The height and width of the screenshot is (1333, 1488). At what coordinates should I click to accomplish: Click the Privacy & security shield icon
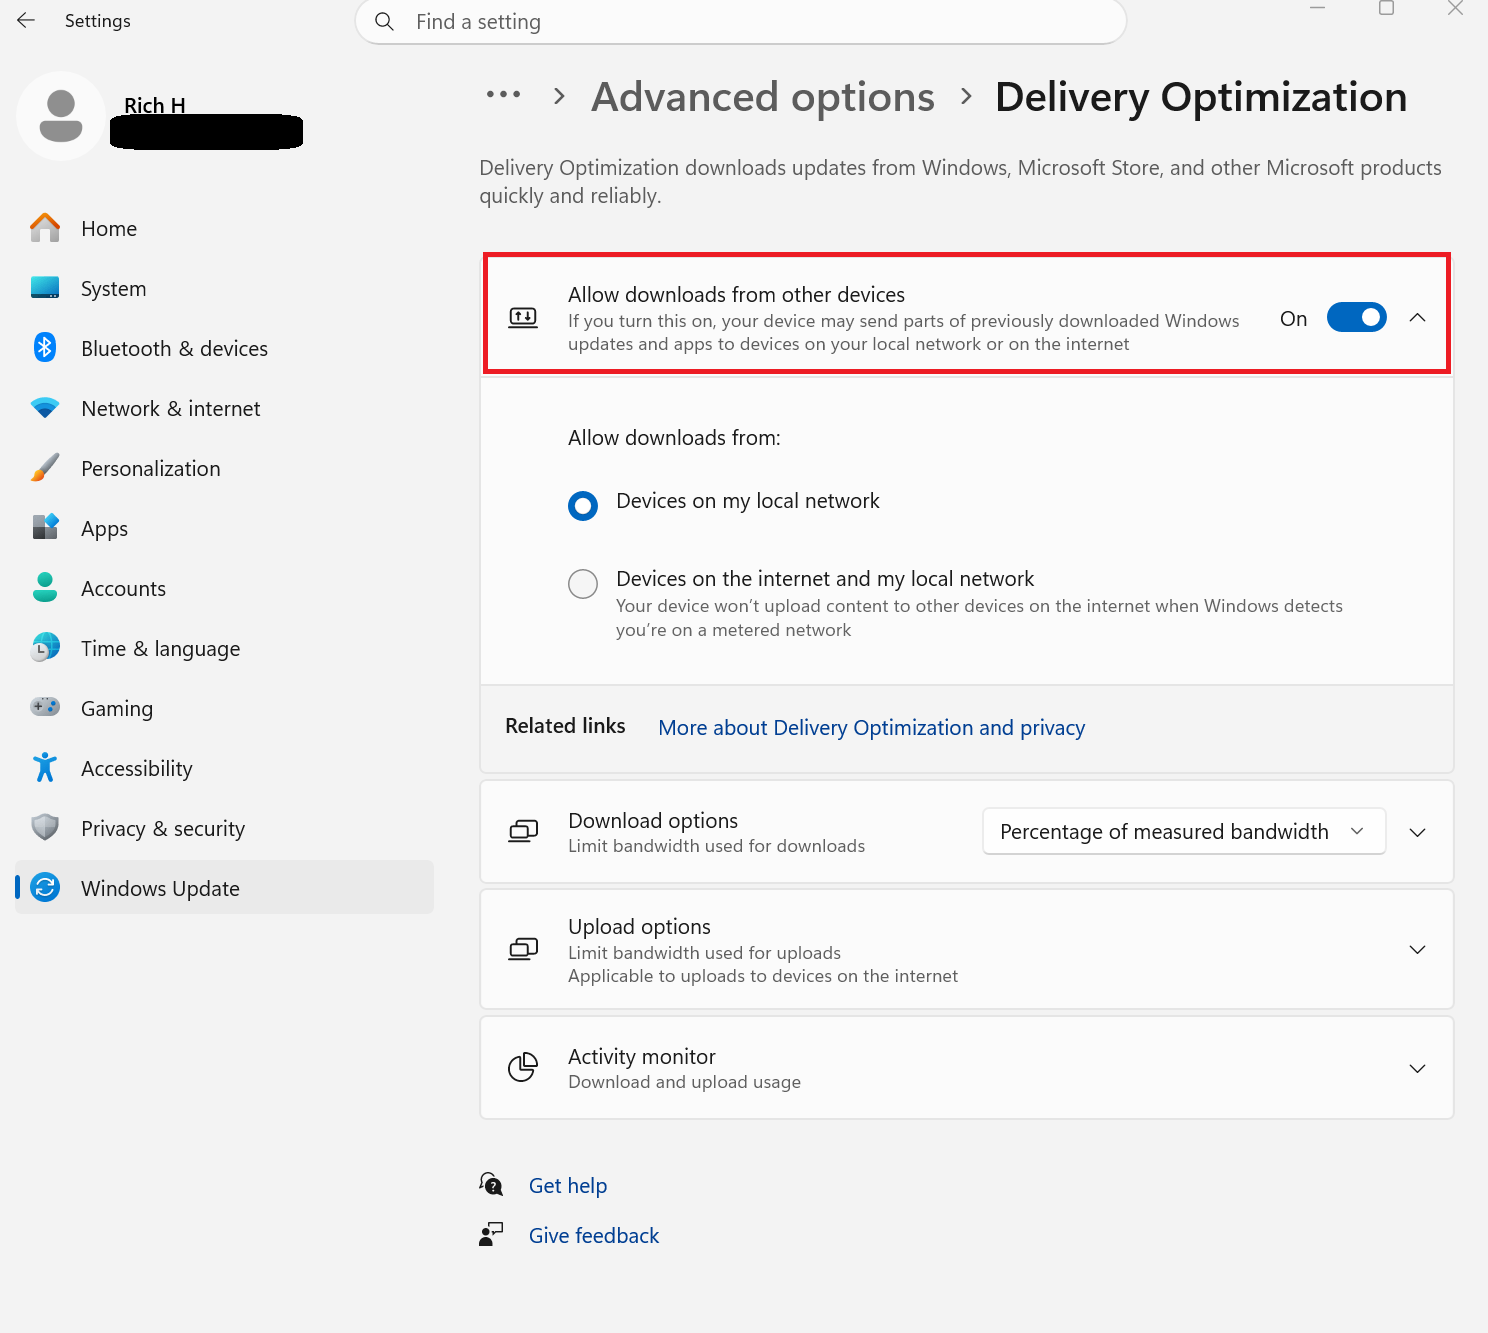pos(45,827)
